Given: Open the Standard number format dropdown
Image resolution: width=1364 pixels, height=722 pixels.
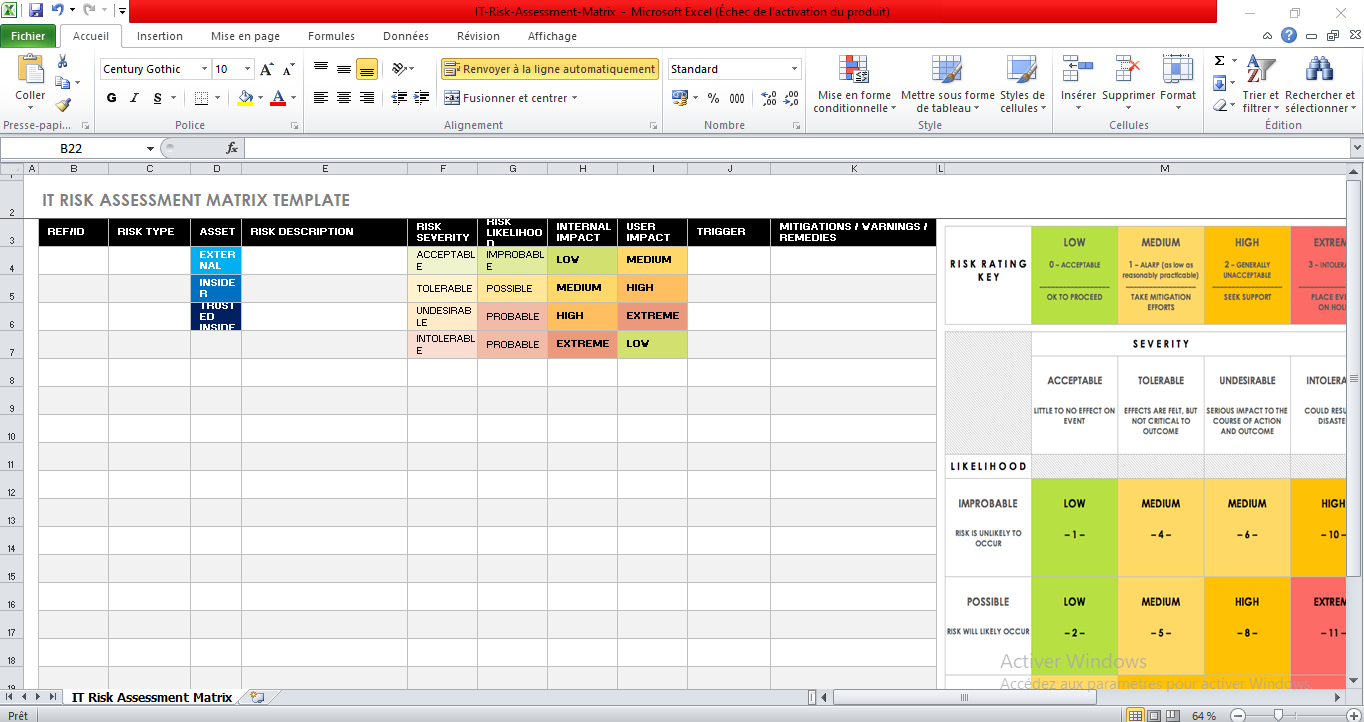Looking at the screenshot, I should (793, 69).
